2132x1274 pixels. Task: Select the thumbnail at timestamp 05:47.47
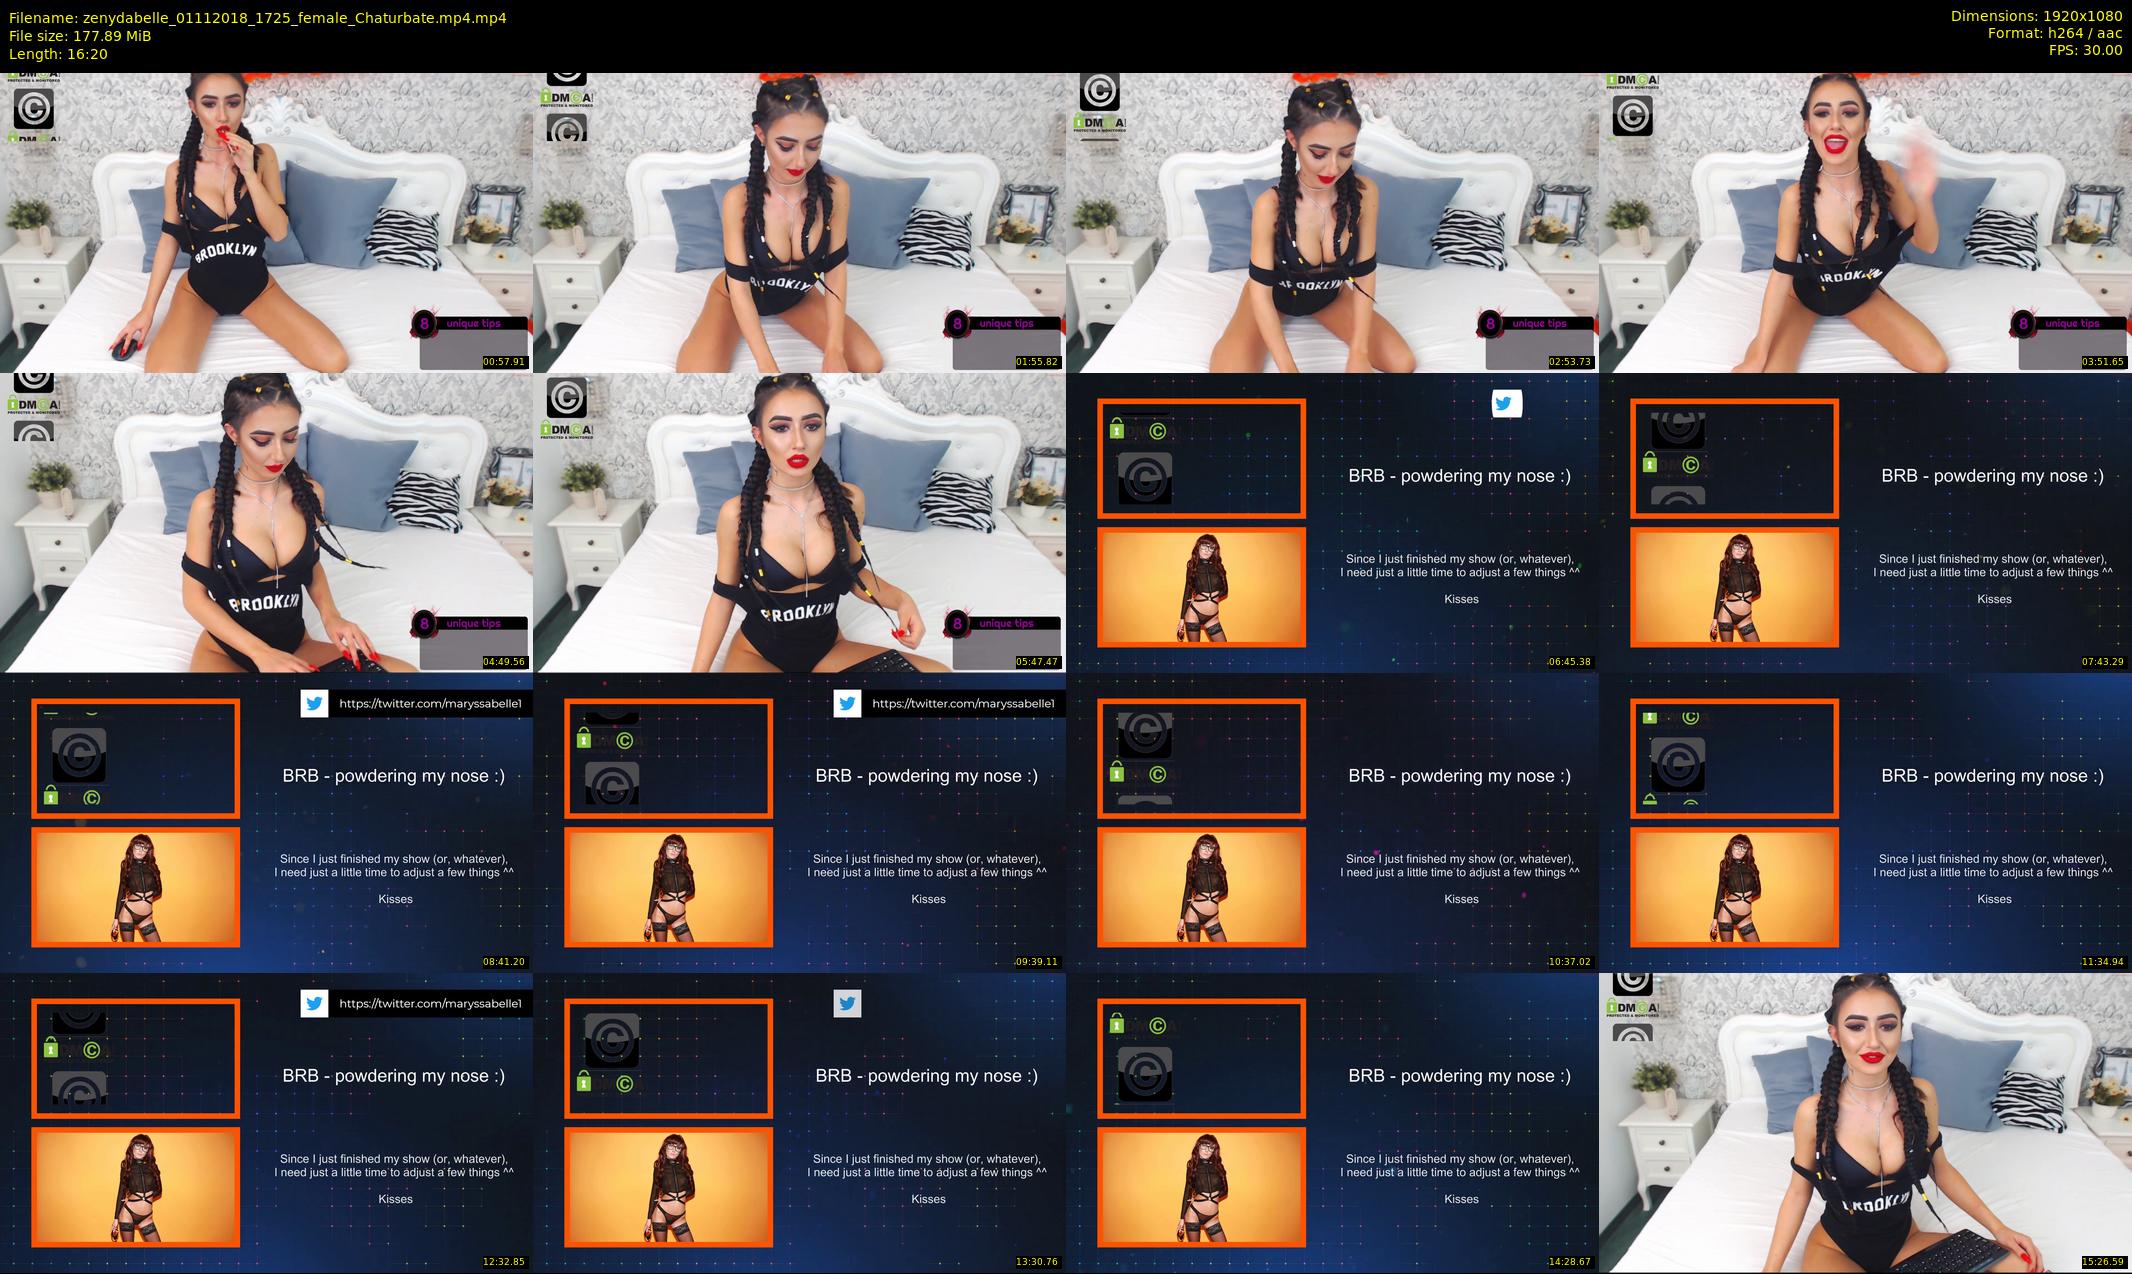tap(799, 522)
